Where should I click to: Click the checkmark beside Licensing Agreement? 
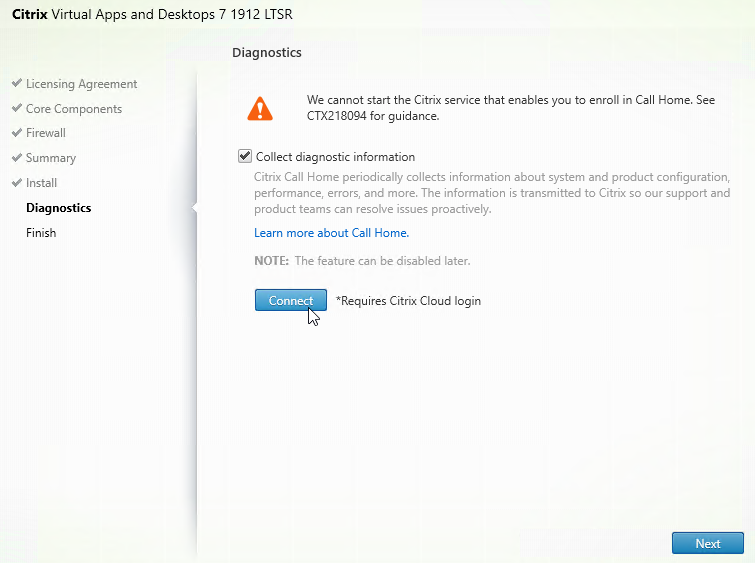(17, 84)
